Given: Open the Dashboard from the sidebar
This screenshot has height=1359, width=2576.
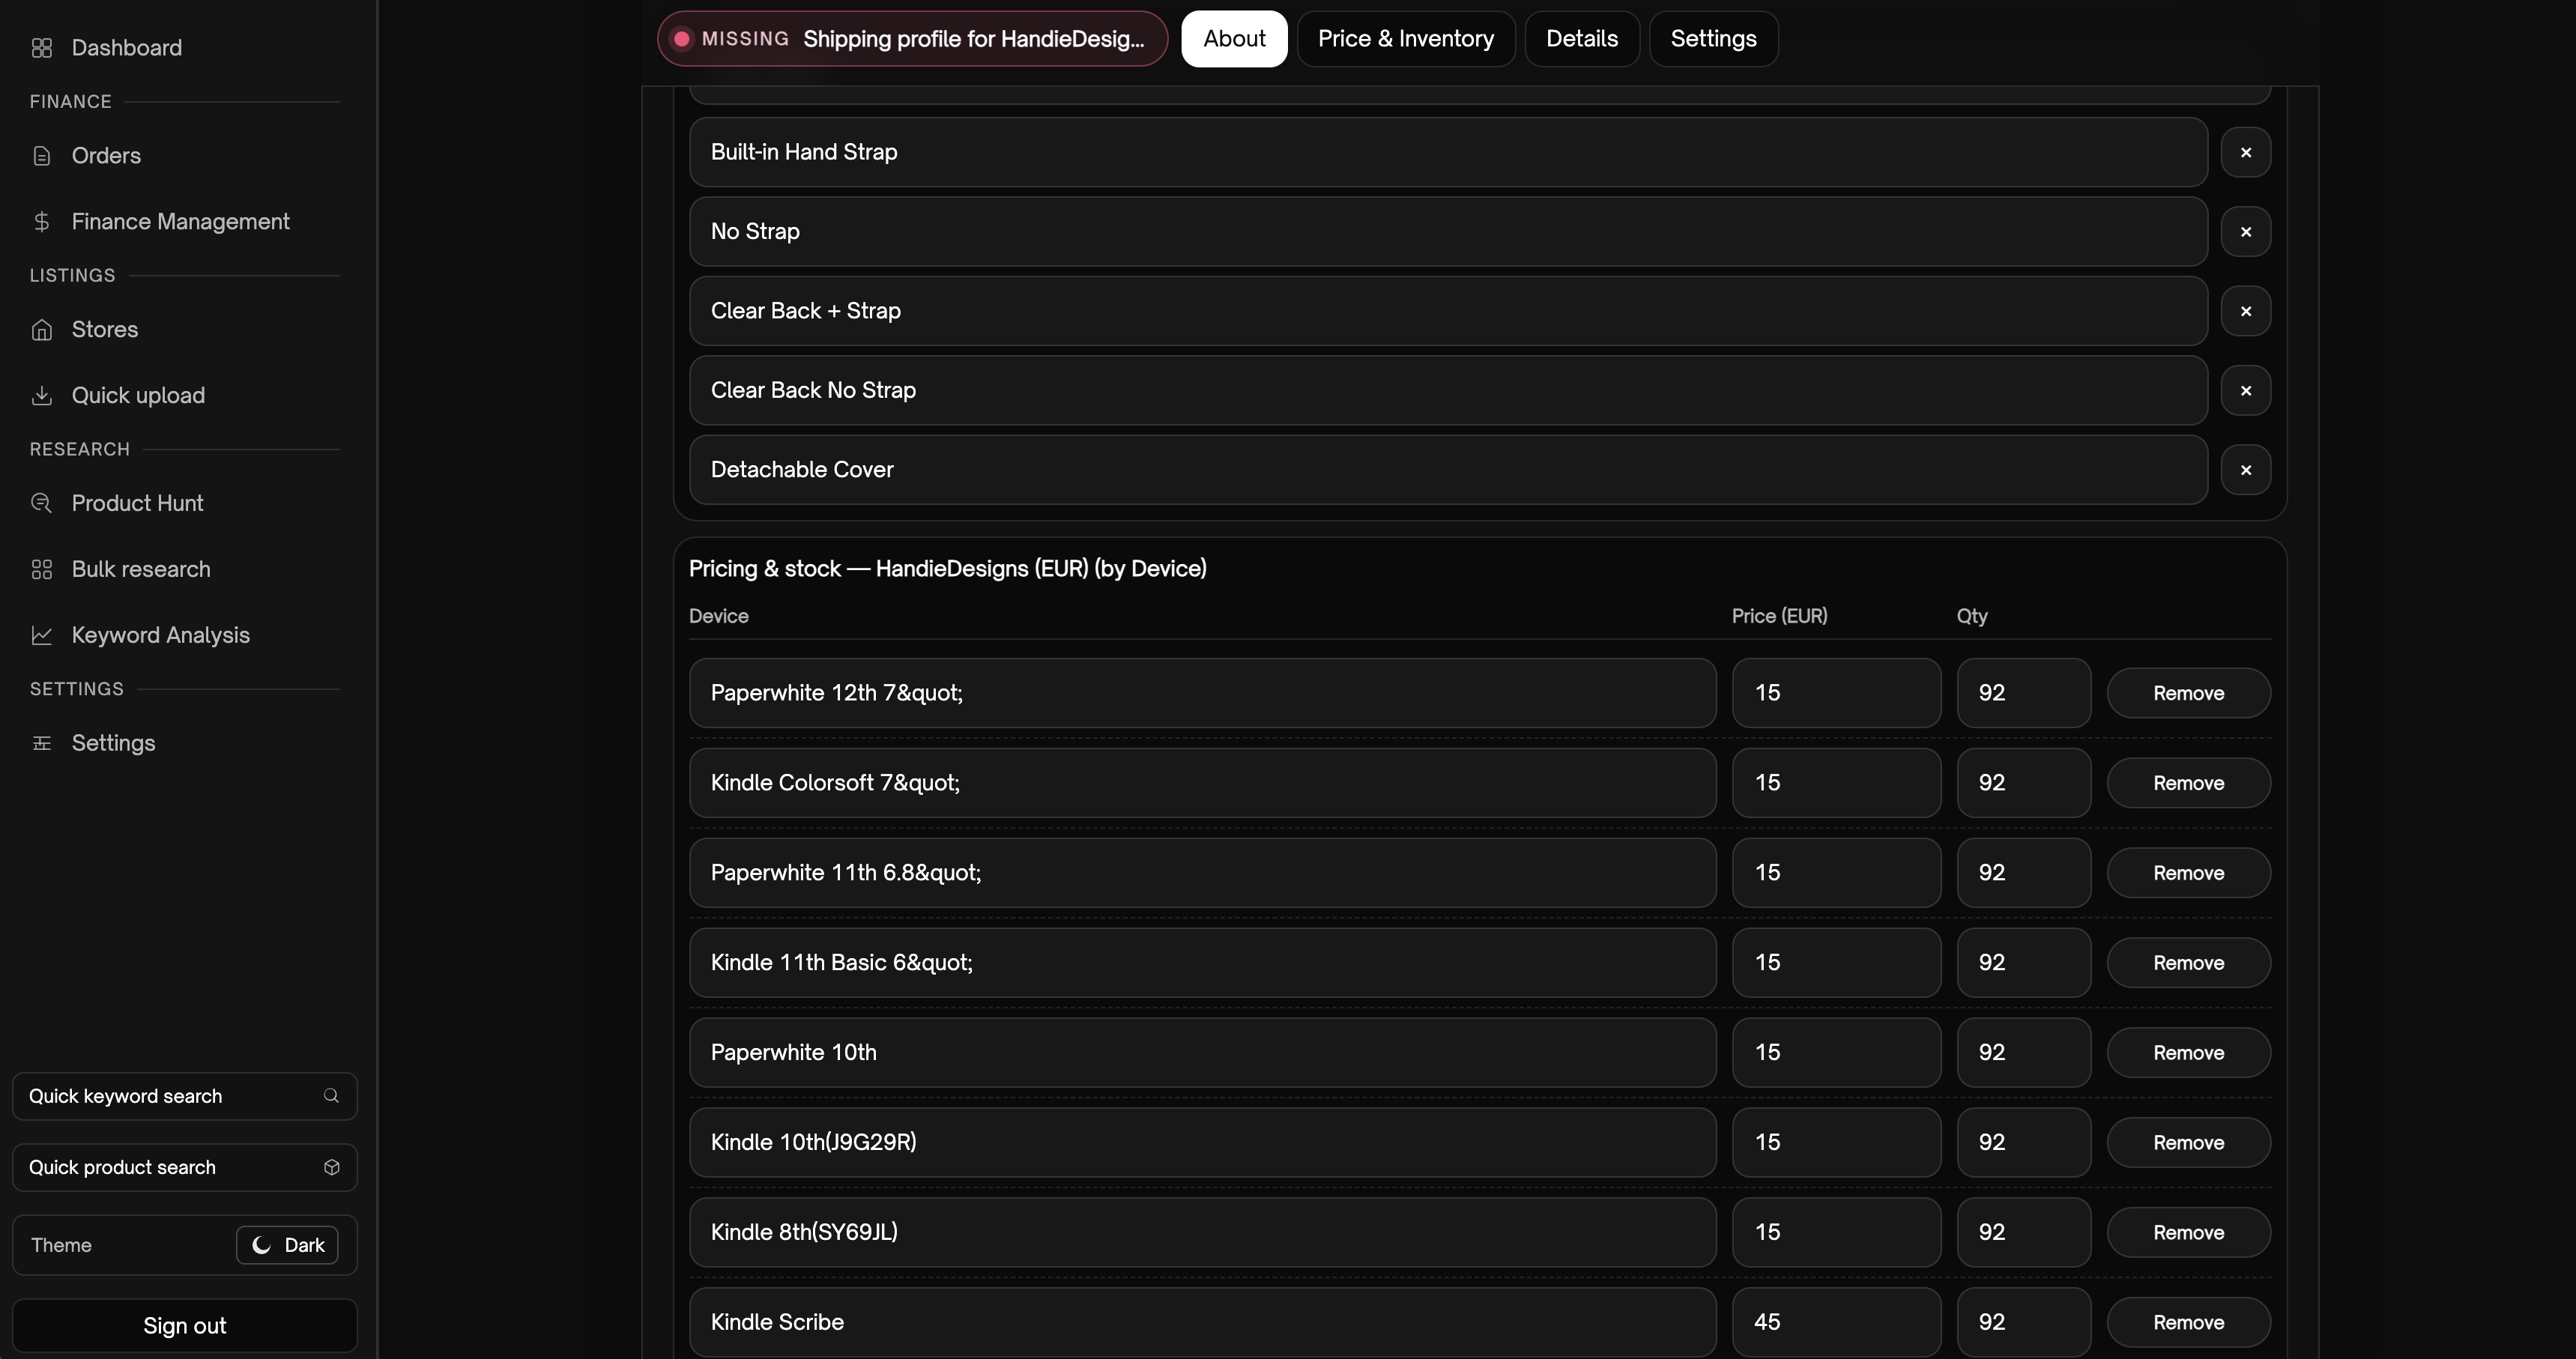Looking at the screenshot, I should 126,47.
